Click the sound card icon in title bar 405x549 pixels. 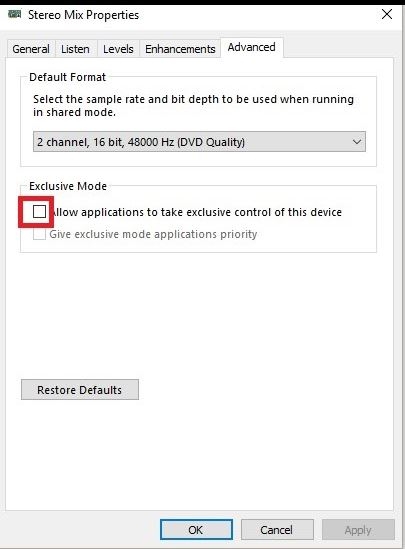pos(14,15)
